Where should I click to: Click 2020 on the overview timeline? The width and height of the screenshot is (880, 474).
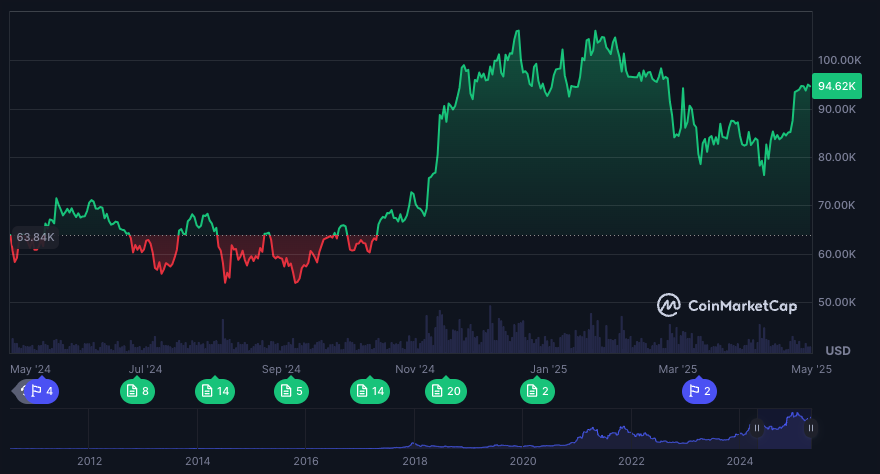(523, 461)
